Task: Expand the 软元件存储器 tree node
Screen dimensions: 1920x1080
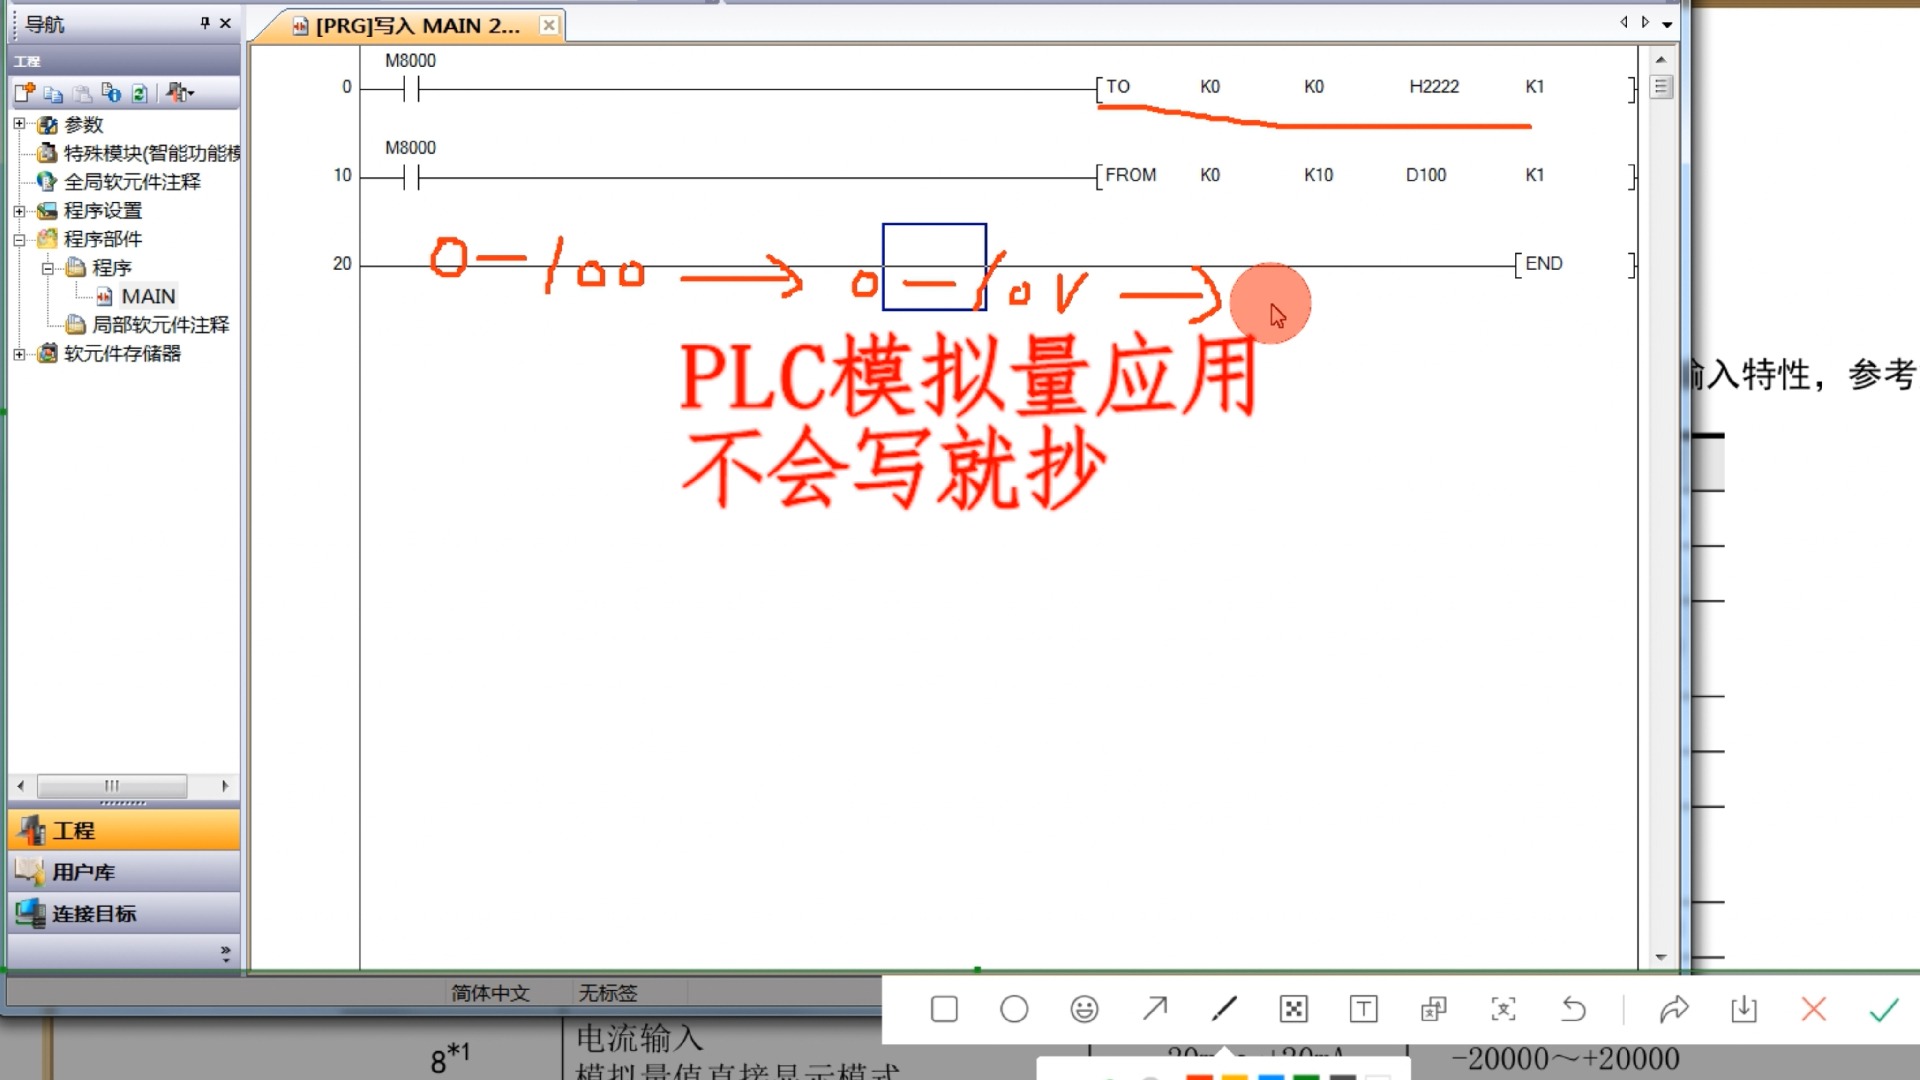Action: point(19,354)
